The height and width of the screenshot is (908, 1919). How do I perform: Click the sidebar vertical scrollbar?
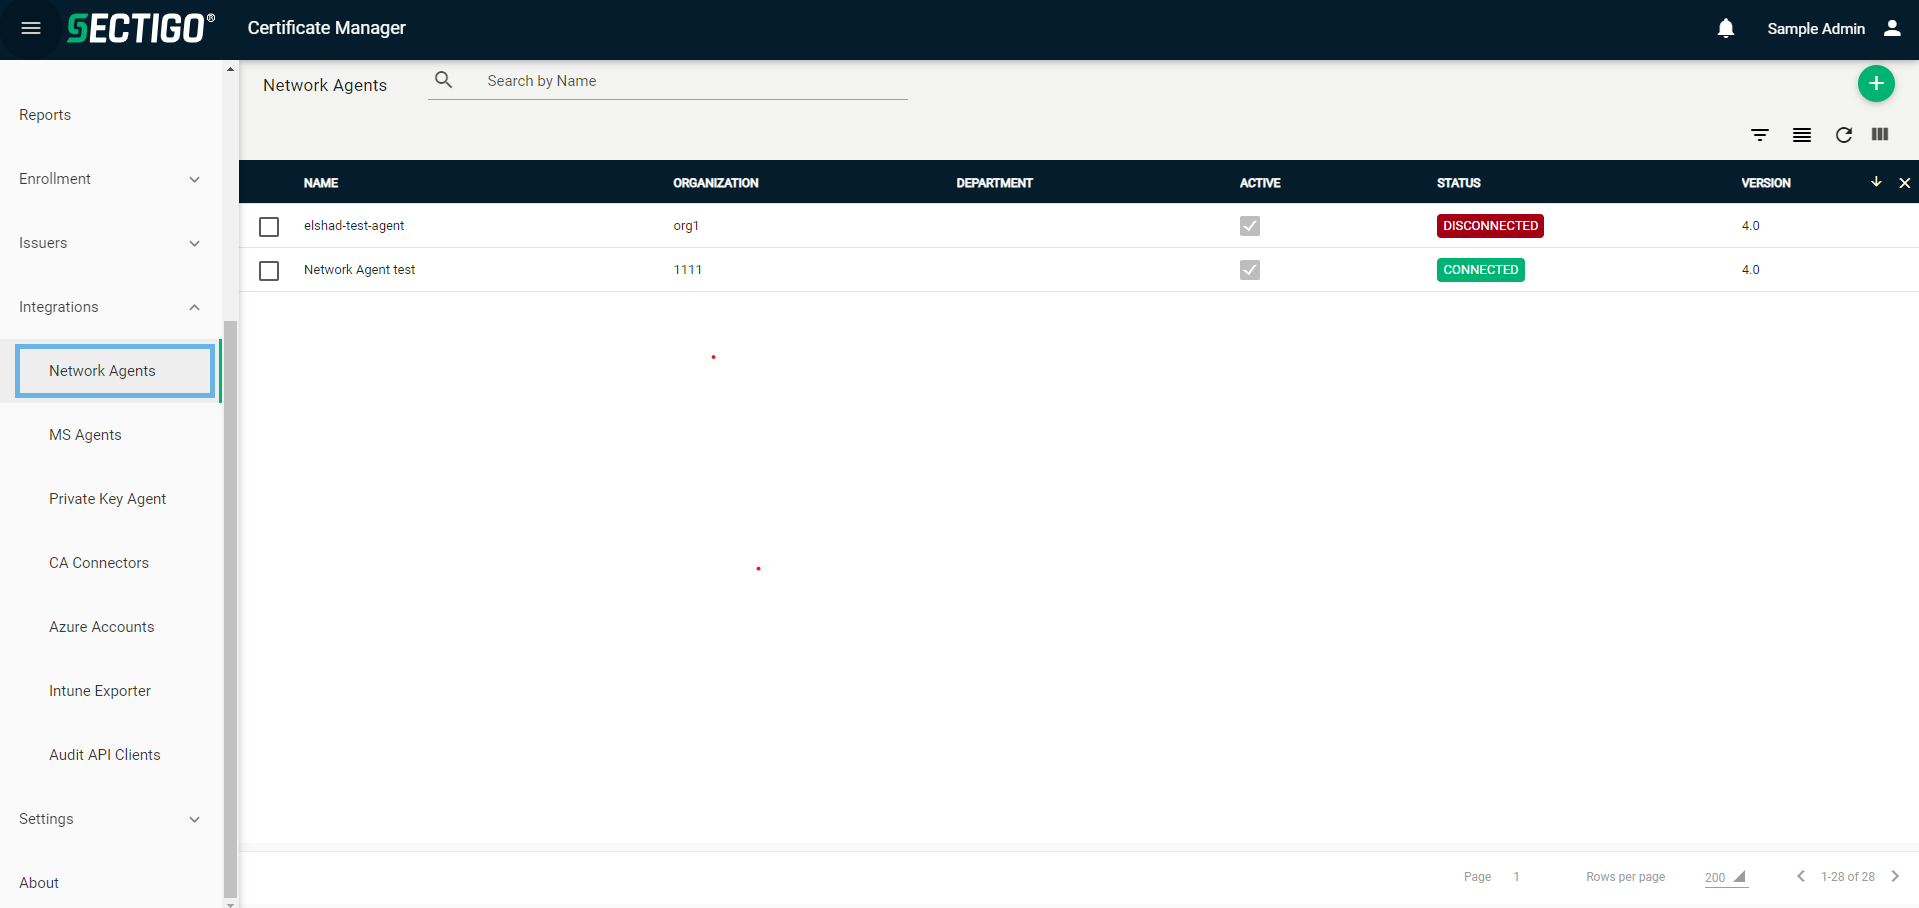(231, 610)
